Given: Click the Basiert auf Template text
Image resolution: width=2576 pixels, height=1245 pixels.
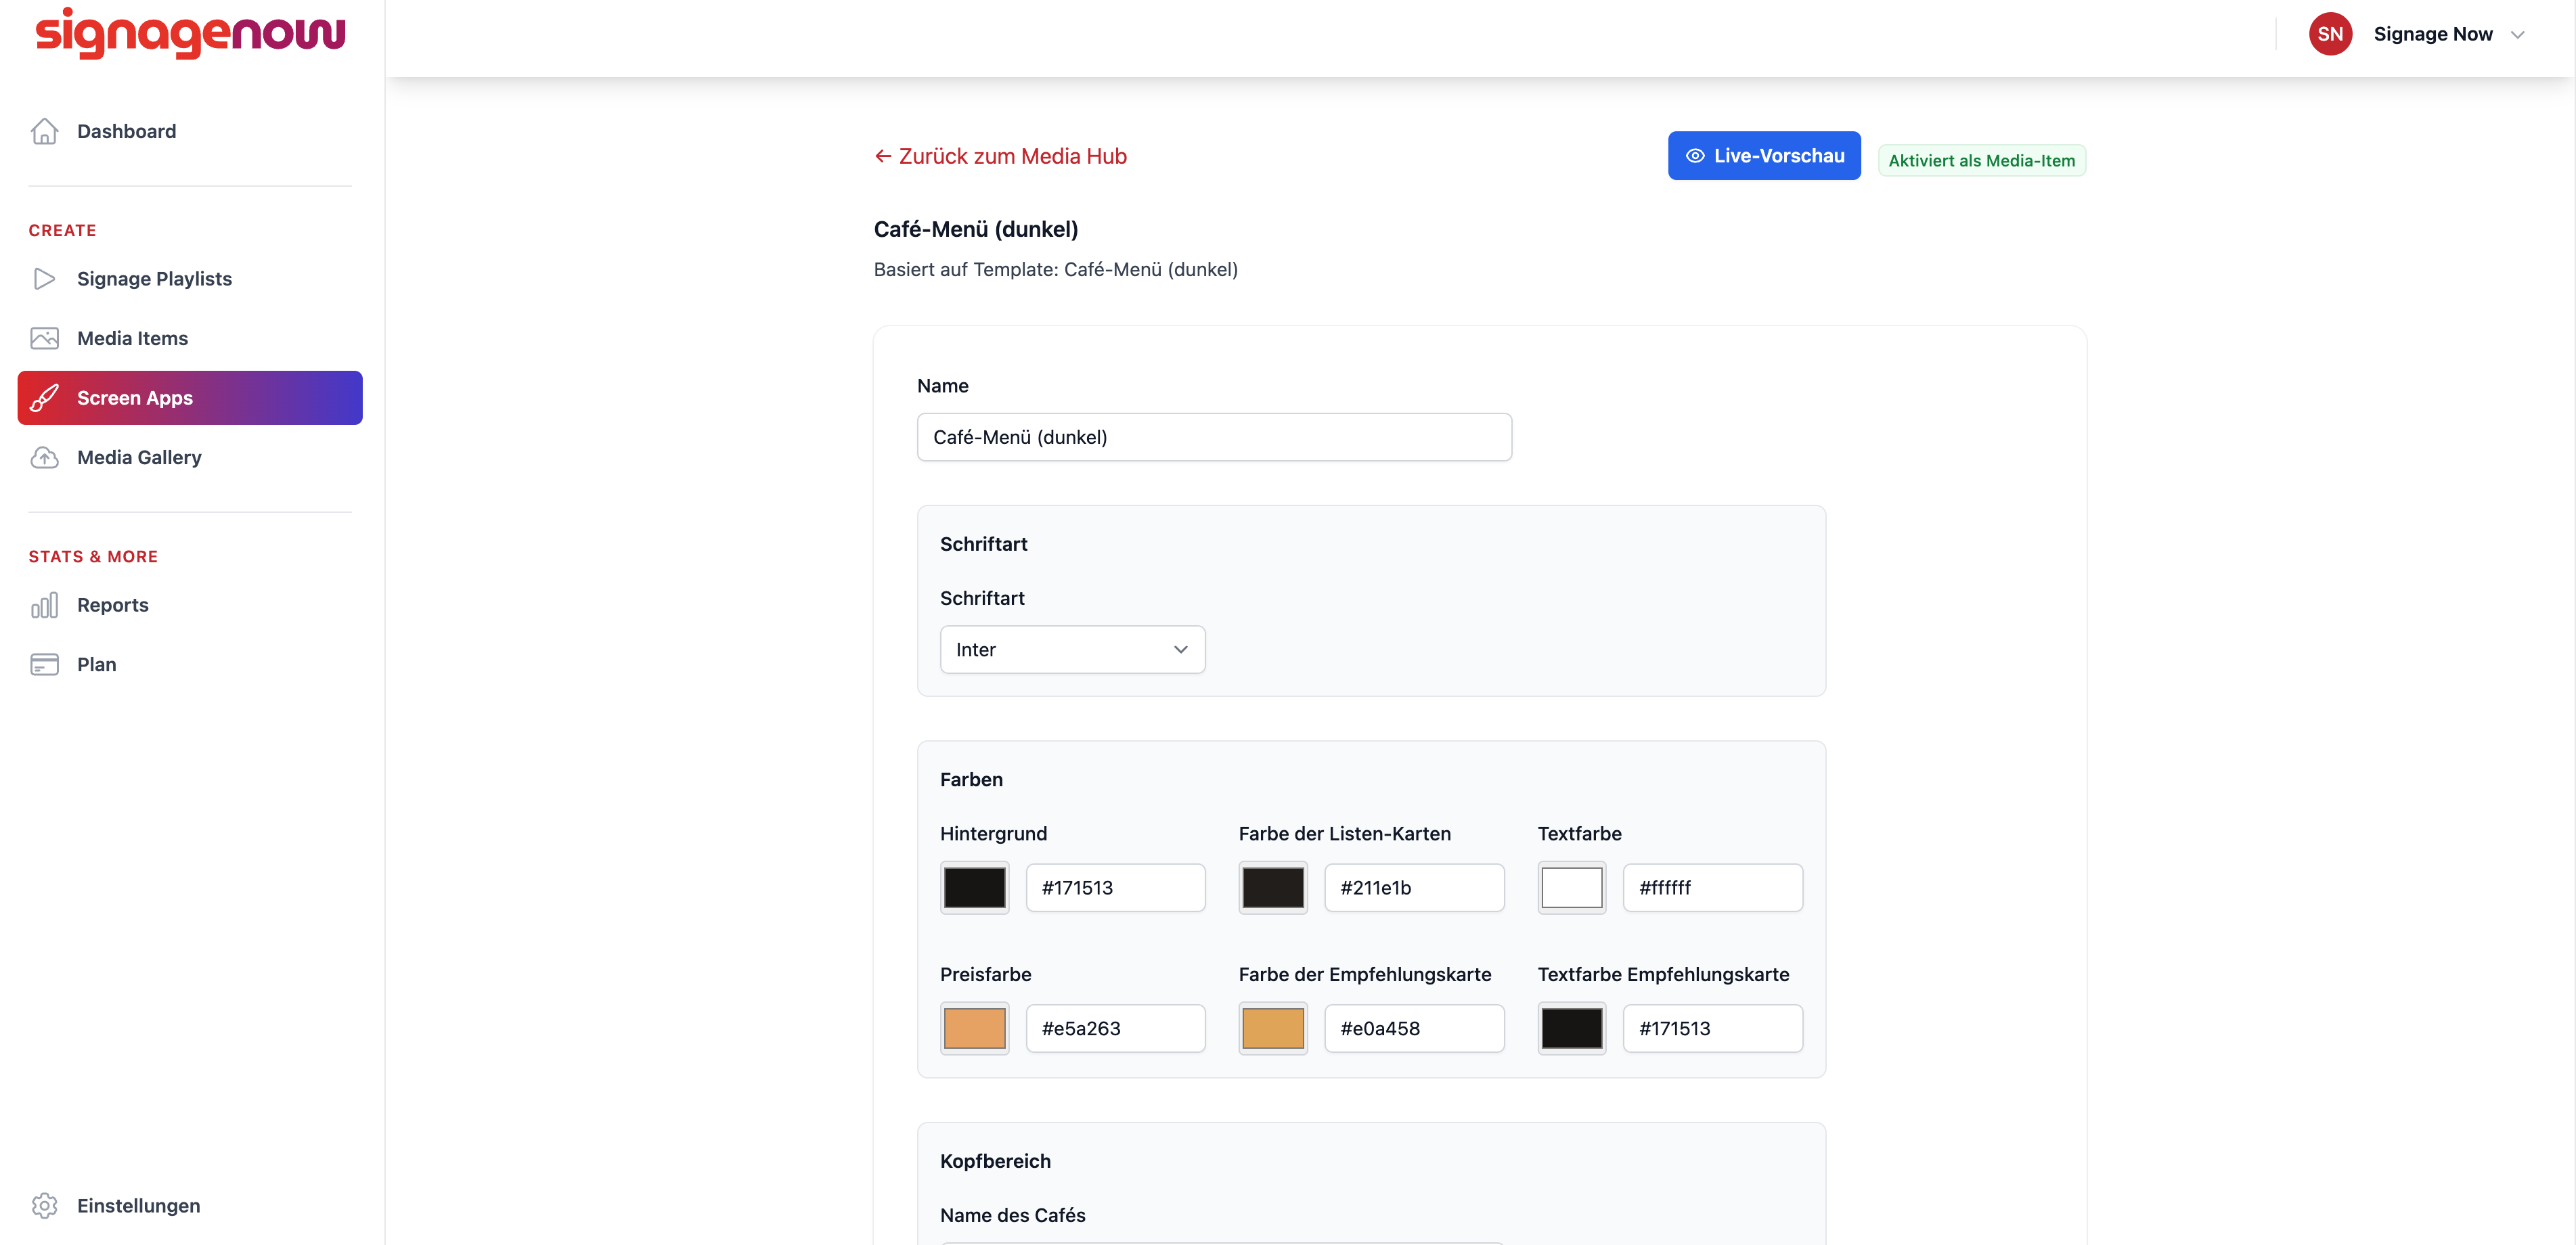Looking at the screenshot, I should (1055, 269).
